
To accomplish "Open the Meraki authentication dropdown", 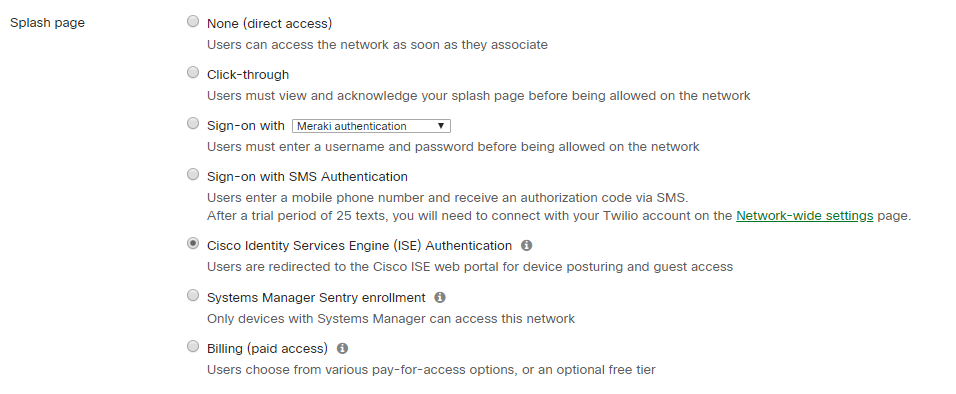I will pos(371,126).
